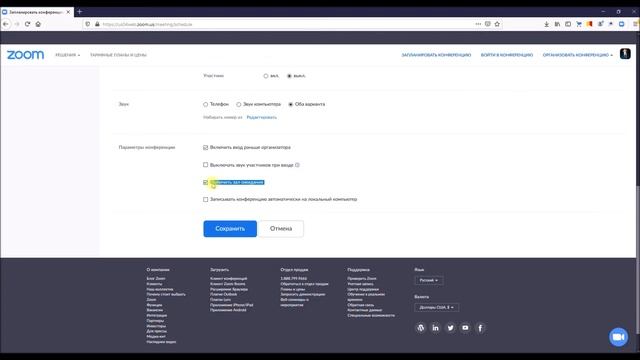Image resolution: width=640 pixels, height=360 pixels.
Task: Open 'Приложение Android' footer link
Action: [x=228, y=310]
